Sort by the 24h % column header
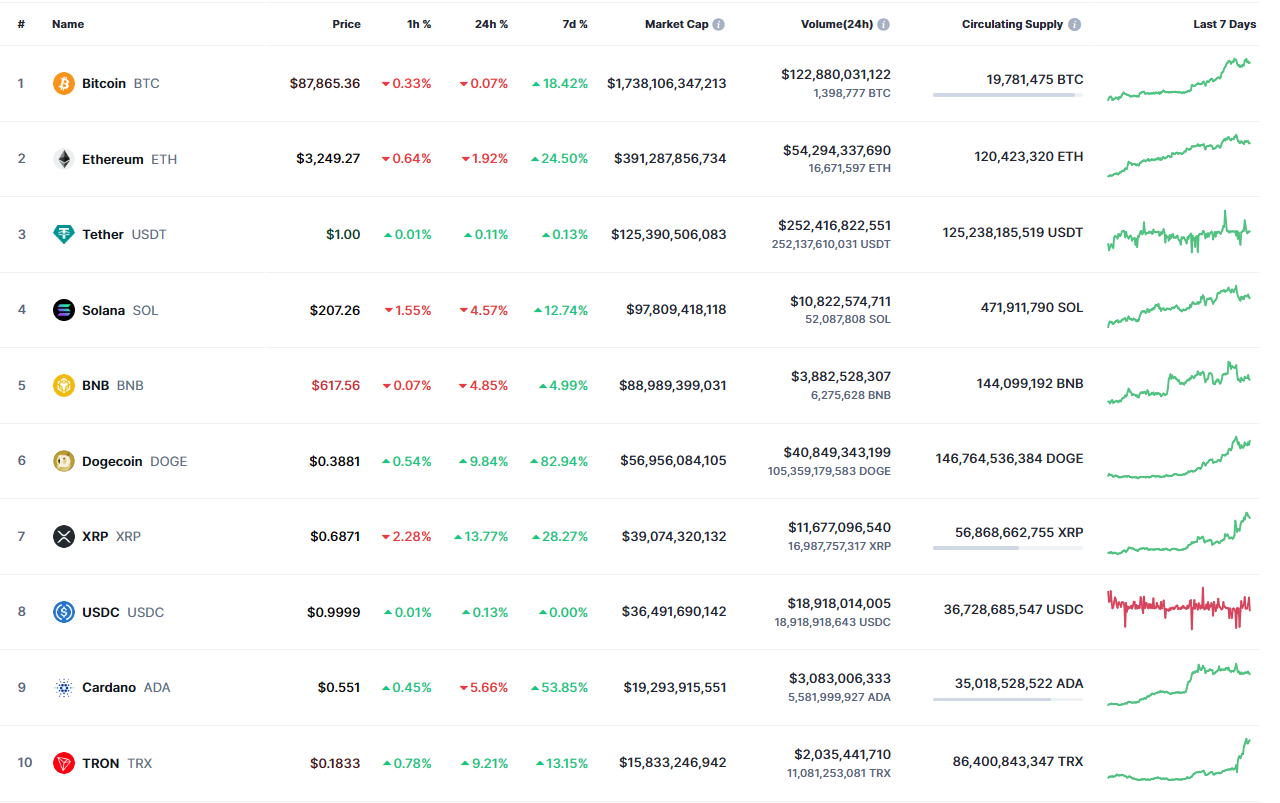Screen dimensions: 1280x803 click(x=491, y=24)
